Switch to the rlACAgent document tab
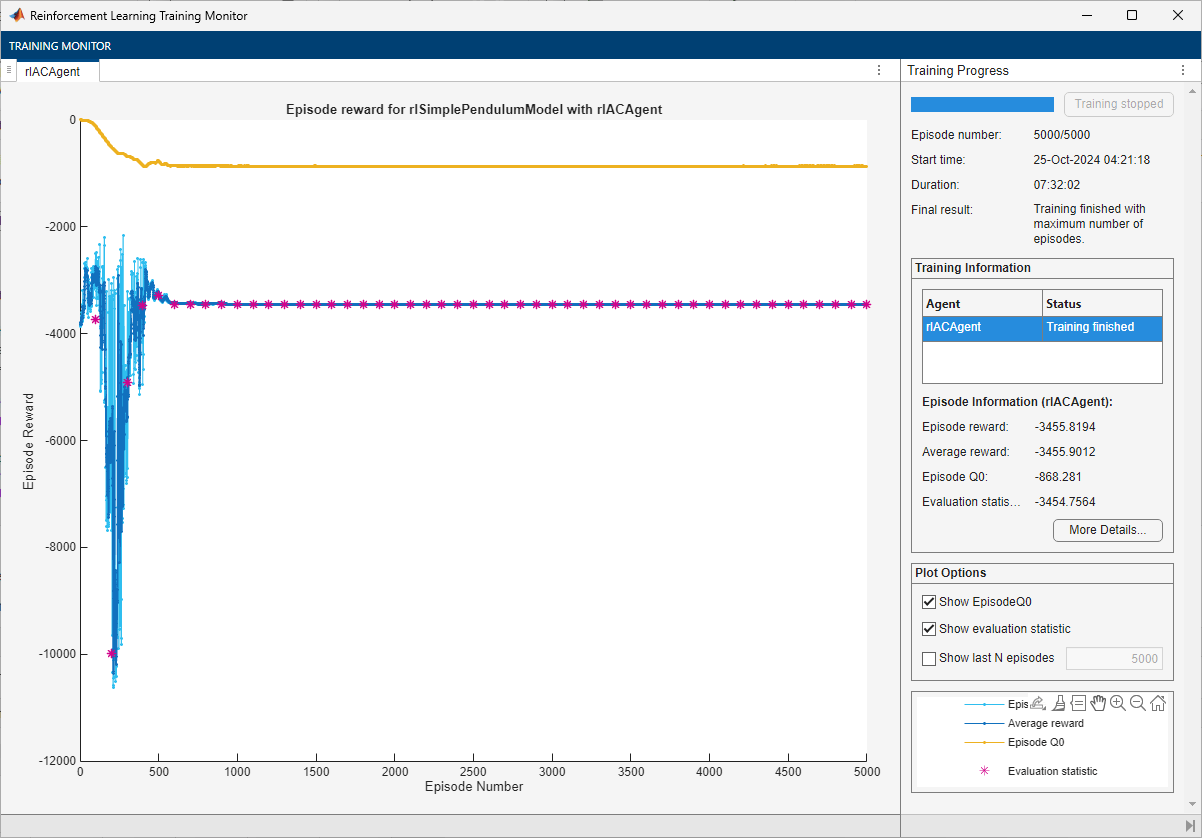 tap(53, 72)
